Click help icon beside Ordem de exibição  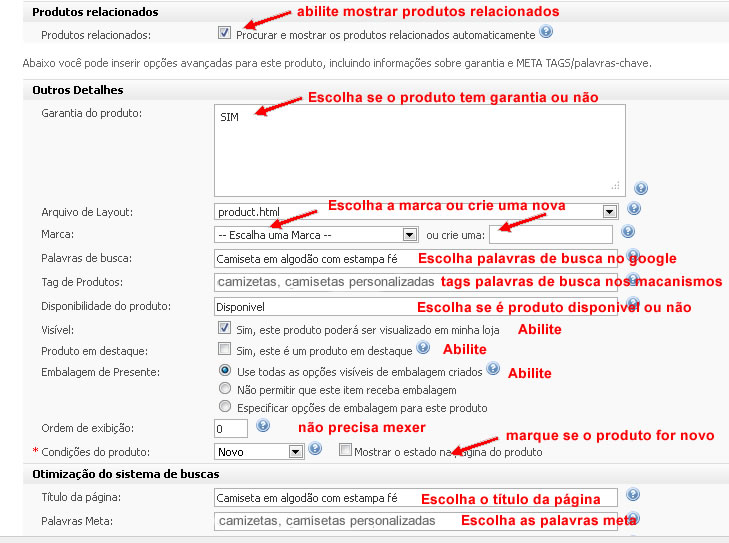tap(263, 426)
